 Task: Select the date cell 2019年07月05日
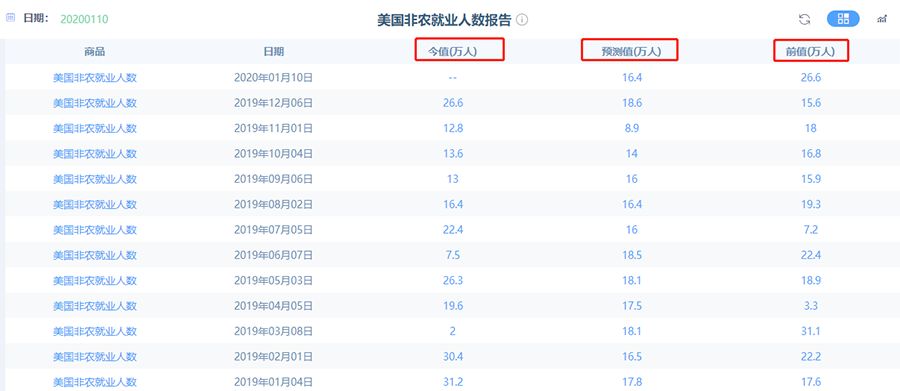273,230
